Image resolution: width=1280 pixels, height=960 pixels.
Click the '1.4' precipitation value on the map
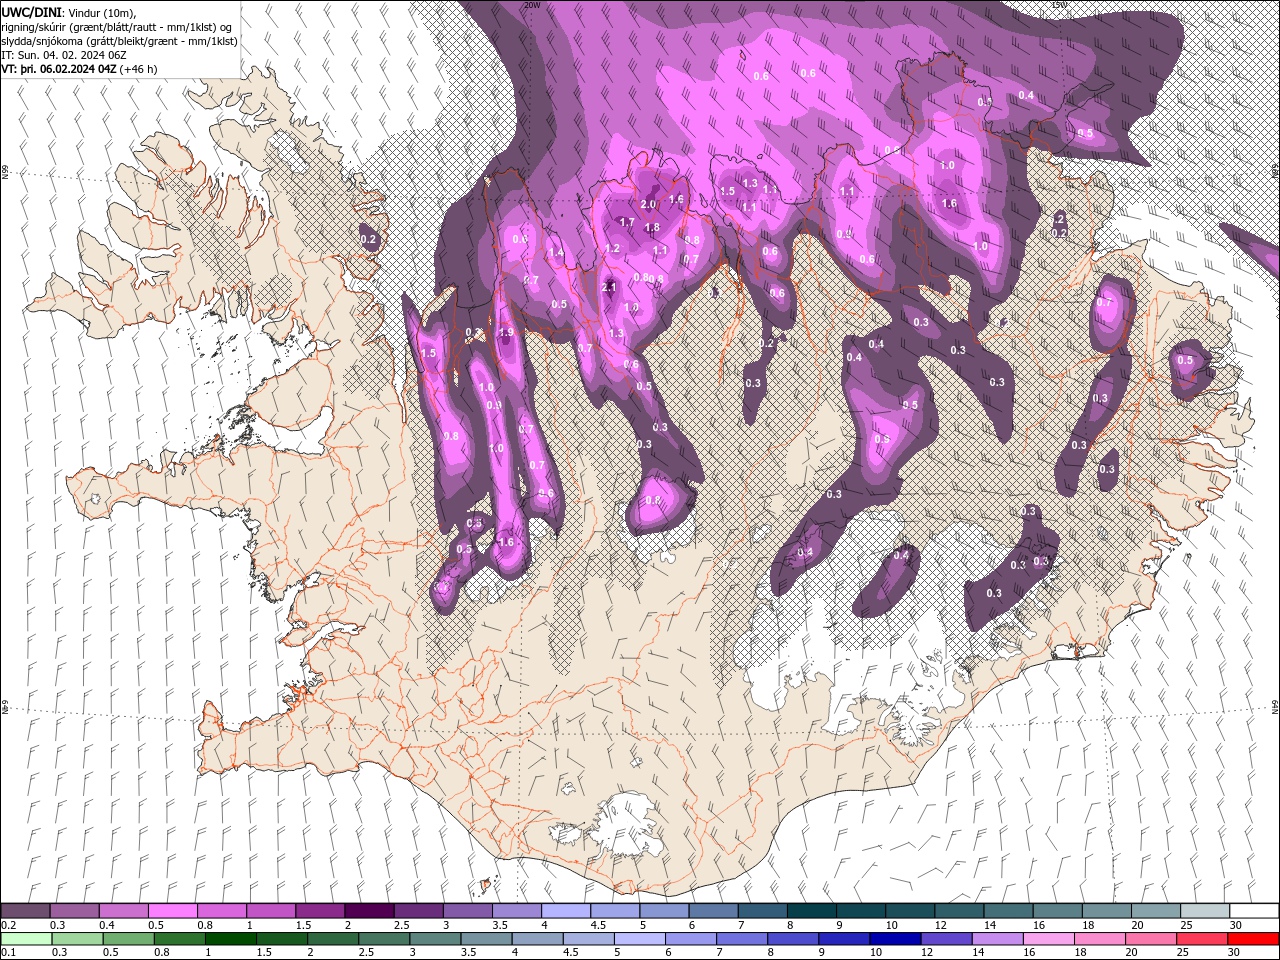coord(556,254)
